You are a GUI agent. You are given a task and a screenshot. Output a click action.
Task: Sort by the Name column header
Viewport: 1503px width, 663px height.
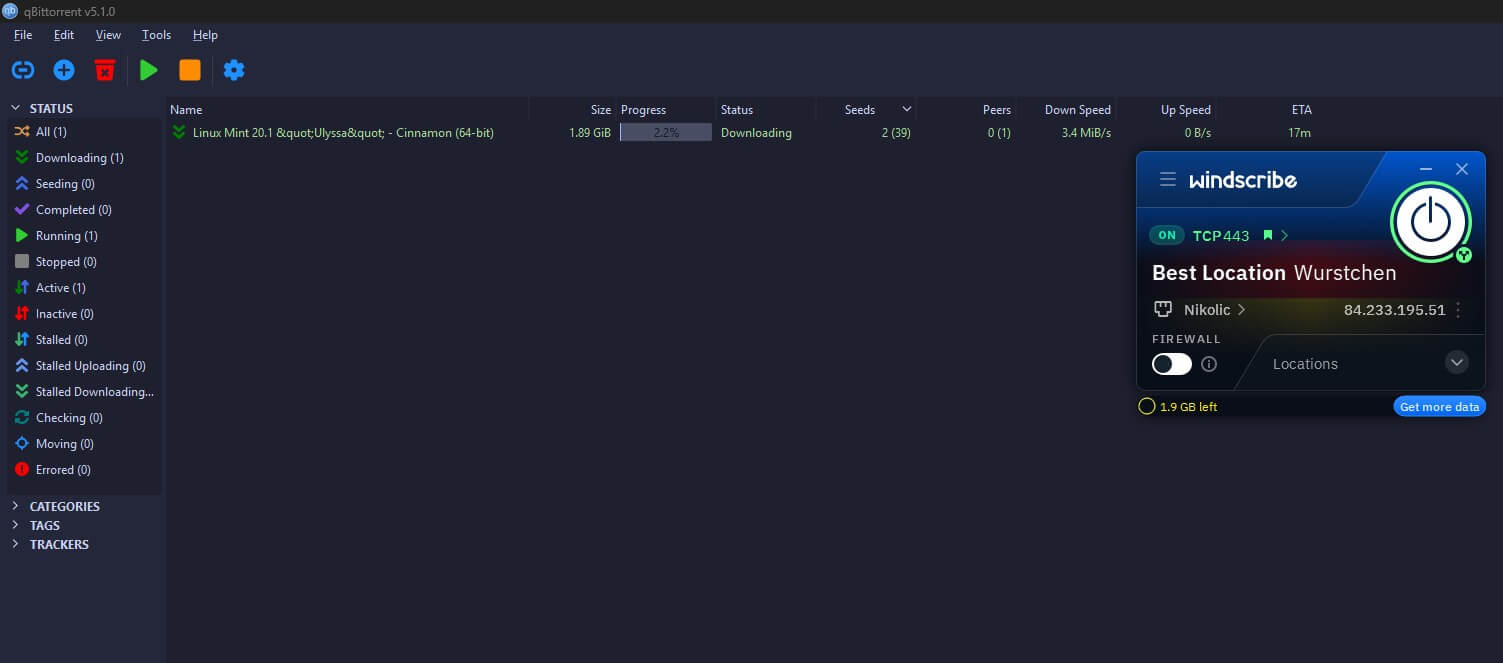pyautogui.click(x=186, y=110)
